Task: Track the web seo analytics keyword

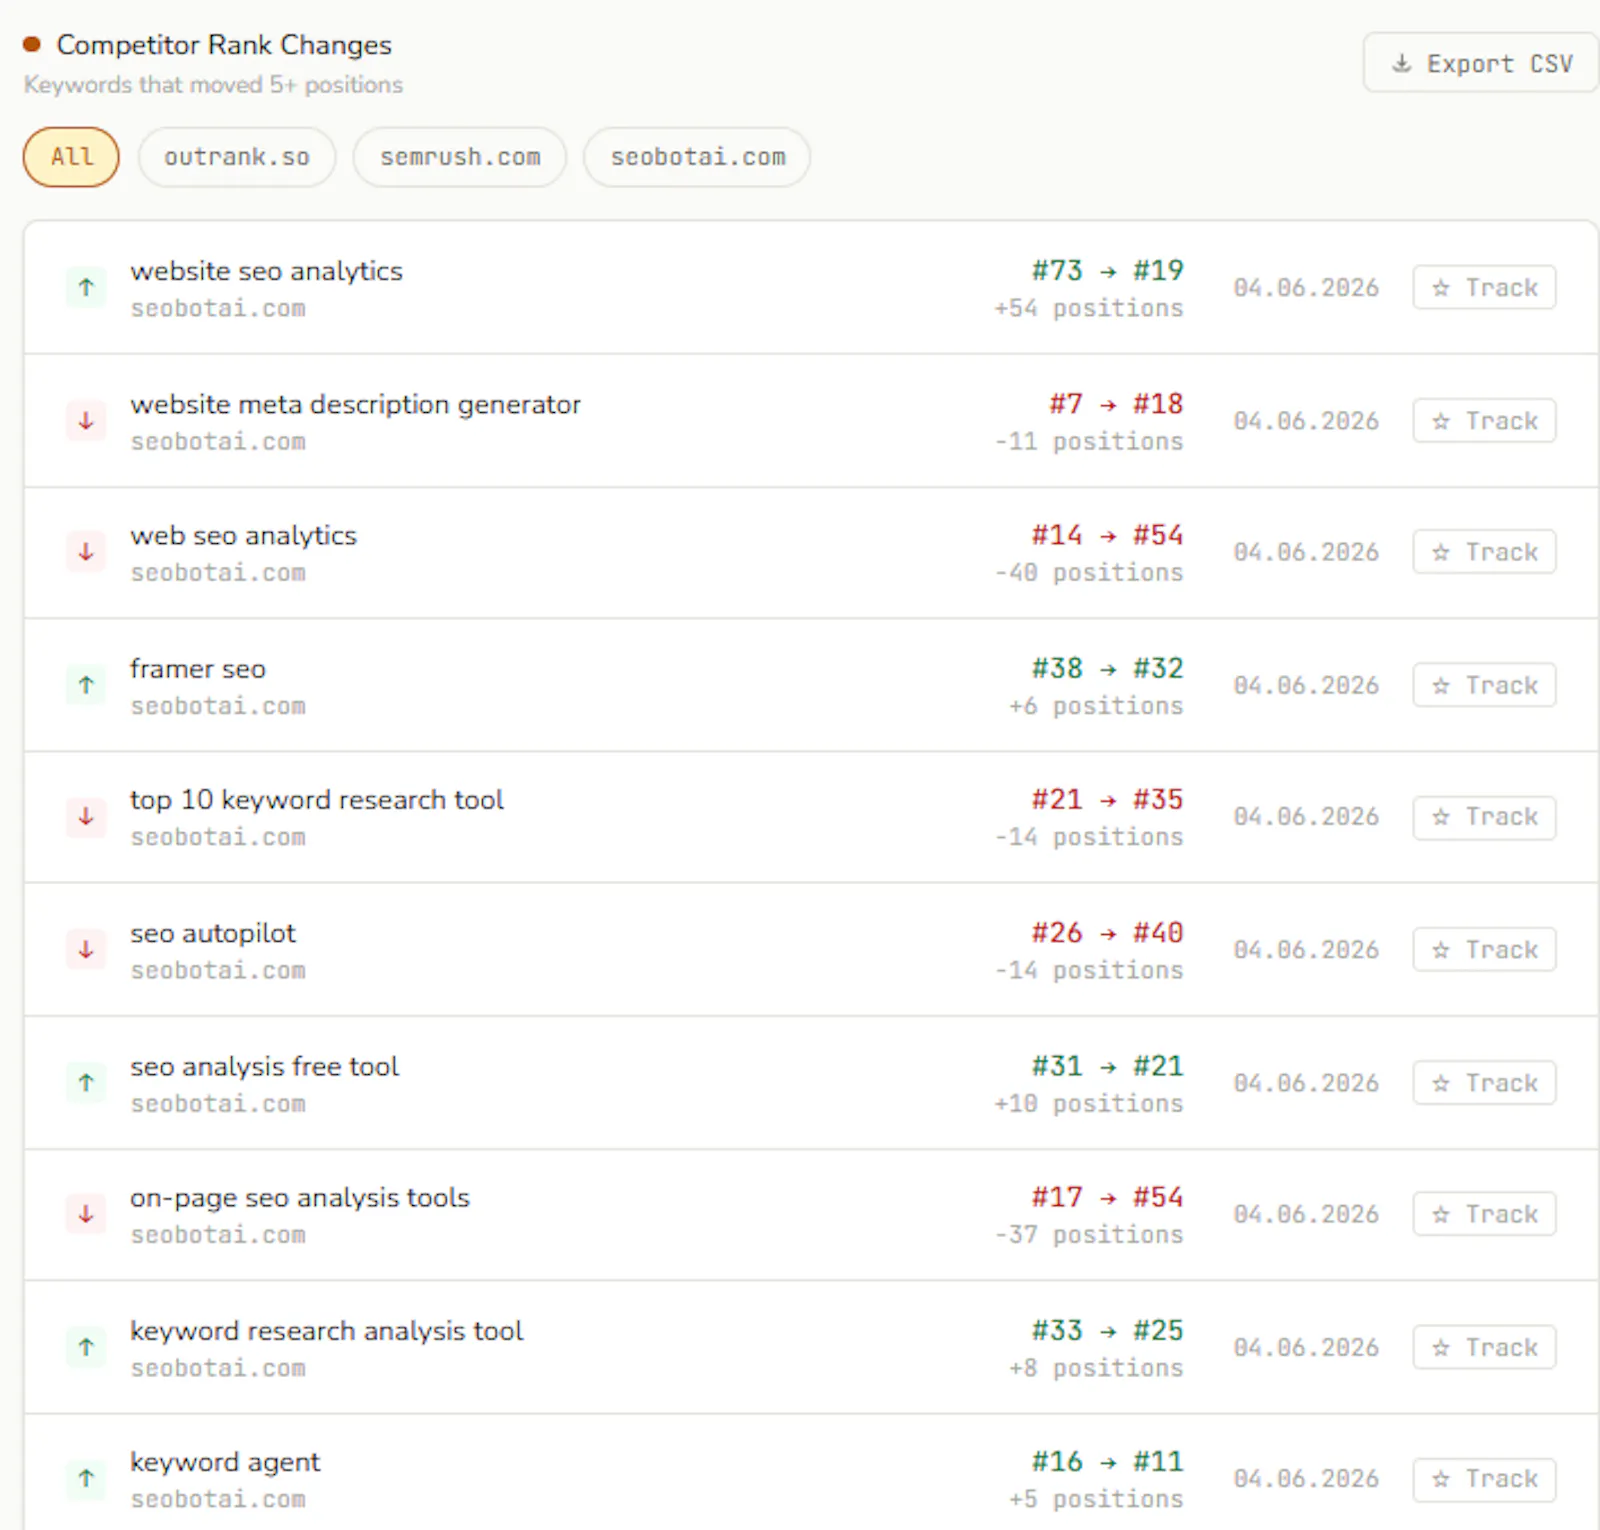Action: click(x=1484, y=552)
